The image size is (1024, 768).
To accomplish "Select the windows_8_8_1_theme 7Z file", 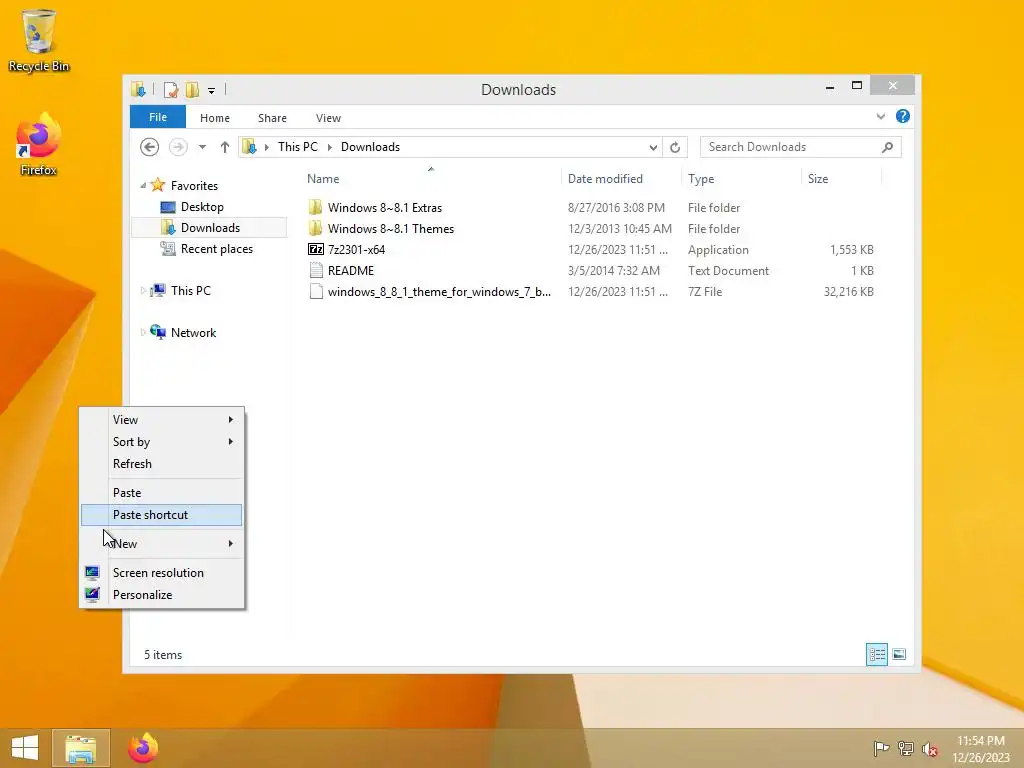I will tap(439, 292).
